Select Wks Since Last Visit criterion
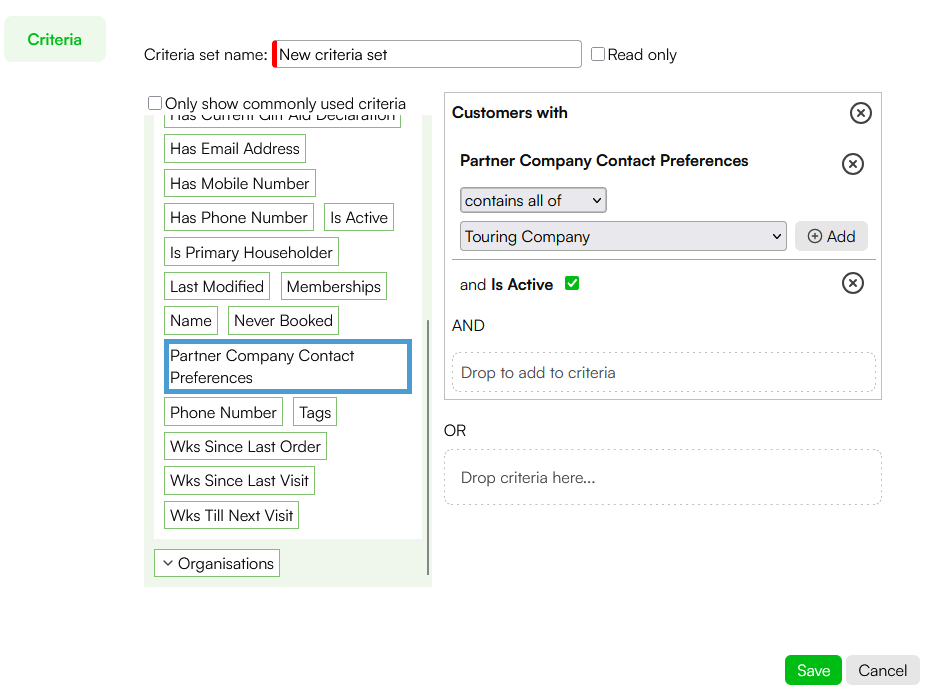The height and width of the screenshot is (691, 927). [239, 481]
